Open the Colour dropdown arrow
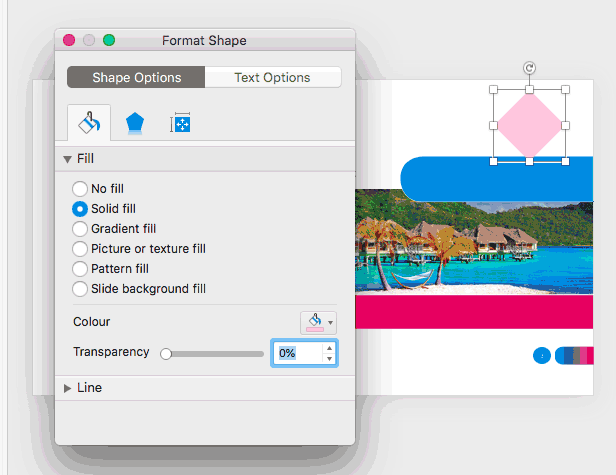This screenshot has width=616, height=475. click(331, 323)
